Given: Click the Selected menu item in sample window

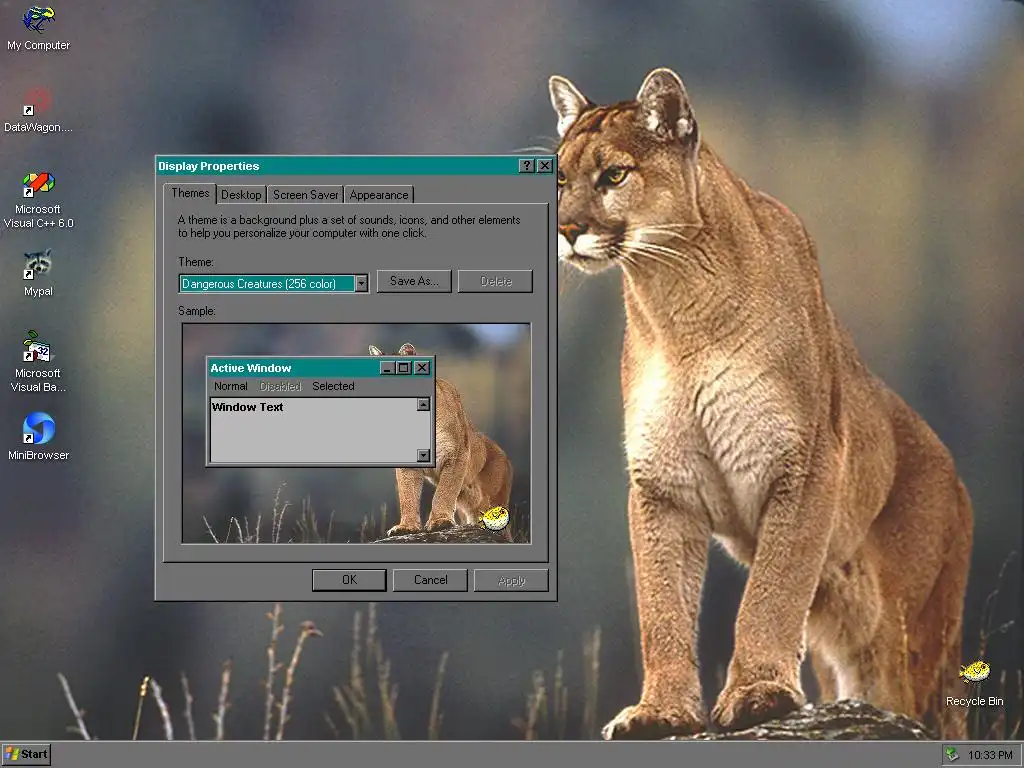Looking at the screenshot, I should click(x=333, y=386).
